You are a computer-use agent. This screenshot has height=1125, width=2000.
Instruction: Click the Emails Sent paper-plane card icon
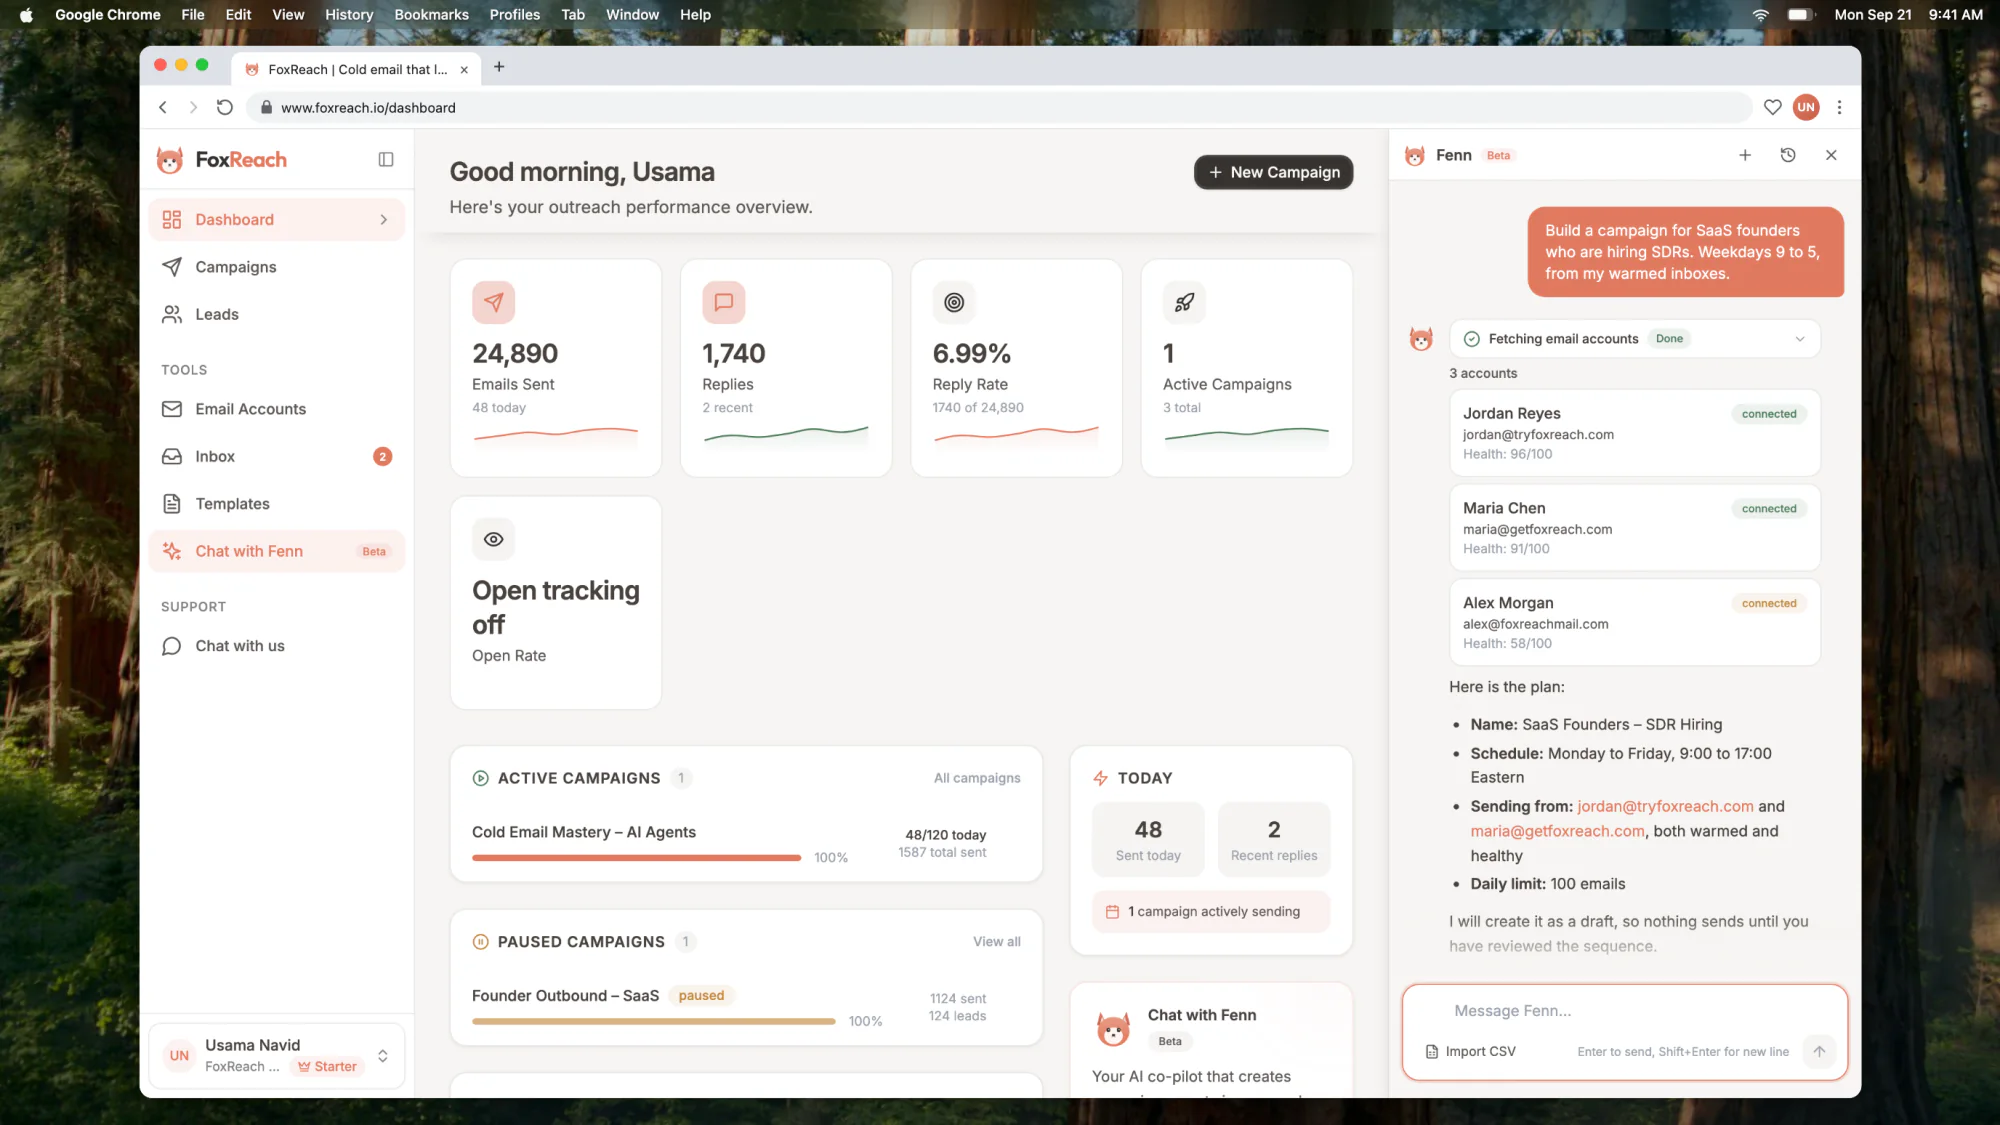pos(494,302)
